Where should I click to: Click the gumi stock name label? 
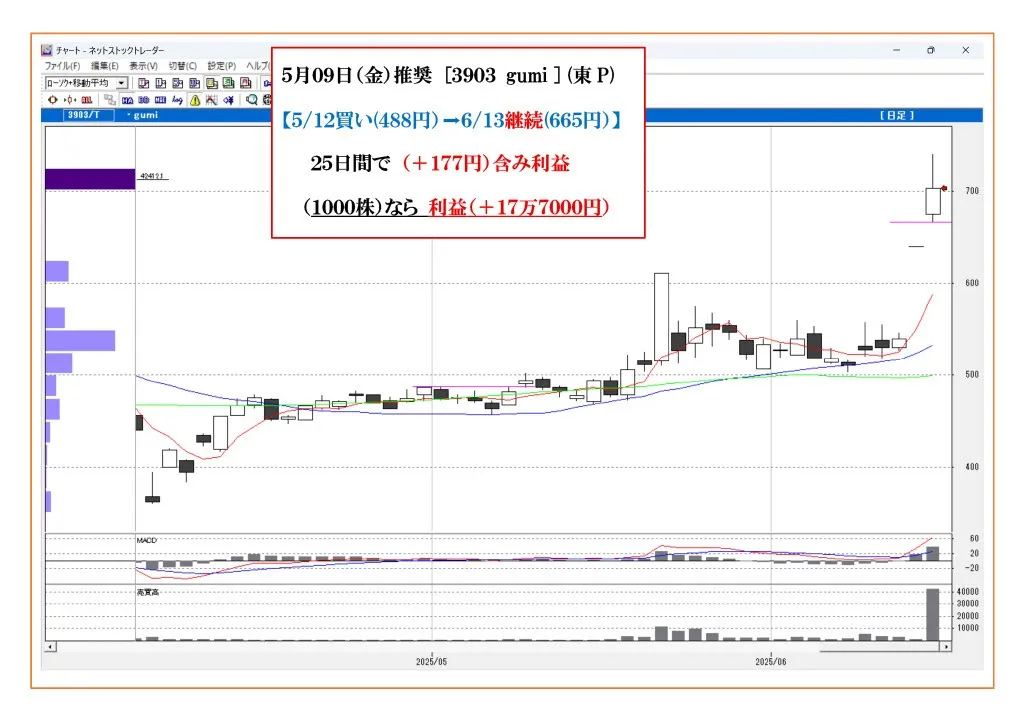tap(146, 115)
